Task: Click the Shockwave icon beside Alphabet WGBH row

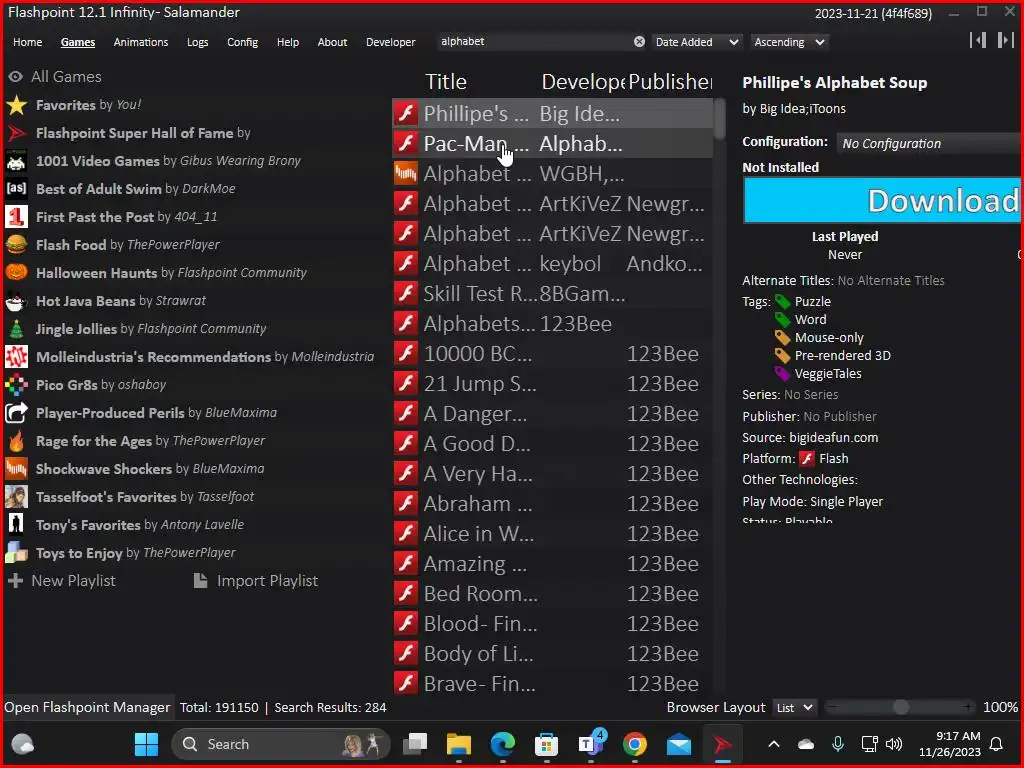Action: pyautogui.click(x=406, y=174)
